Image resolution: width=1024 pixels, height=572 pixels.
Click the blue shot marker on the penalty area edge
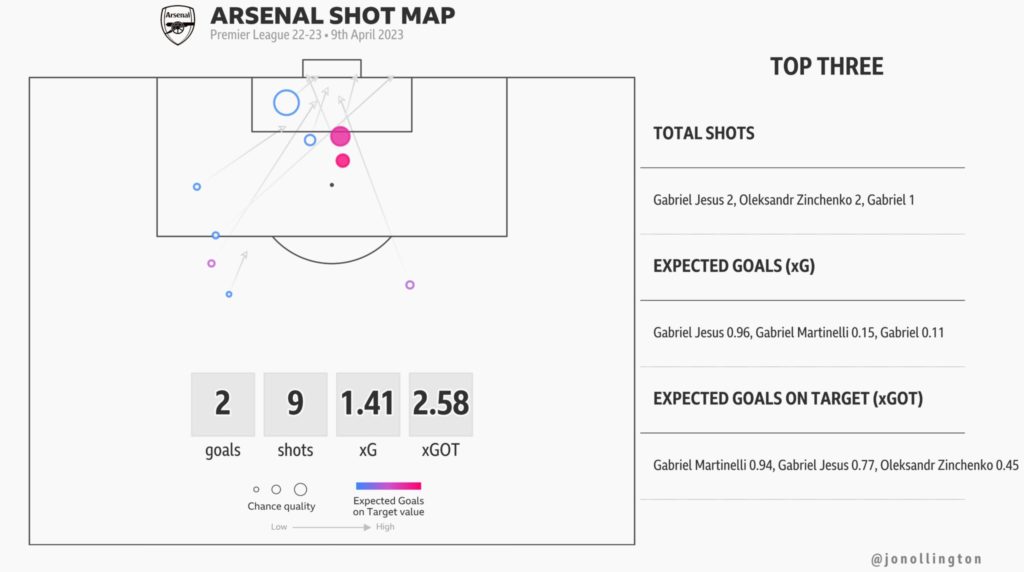coord(216,235)
